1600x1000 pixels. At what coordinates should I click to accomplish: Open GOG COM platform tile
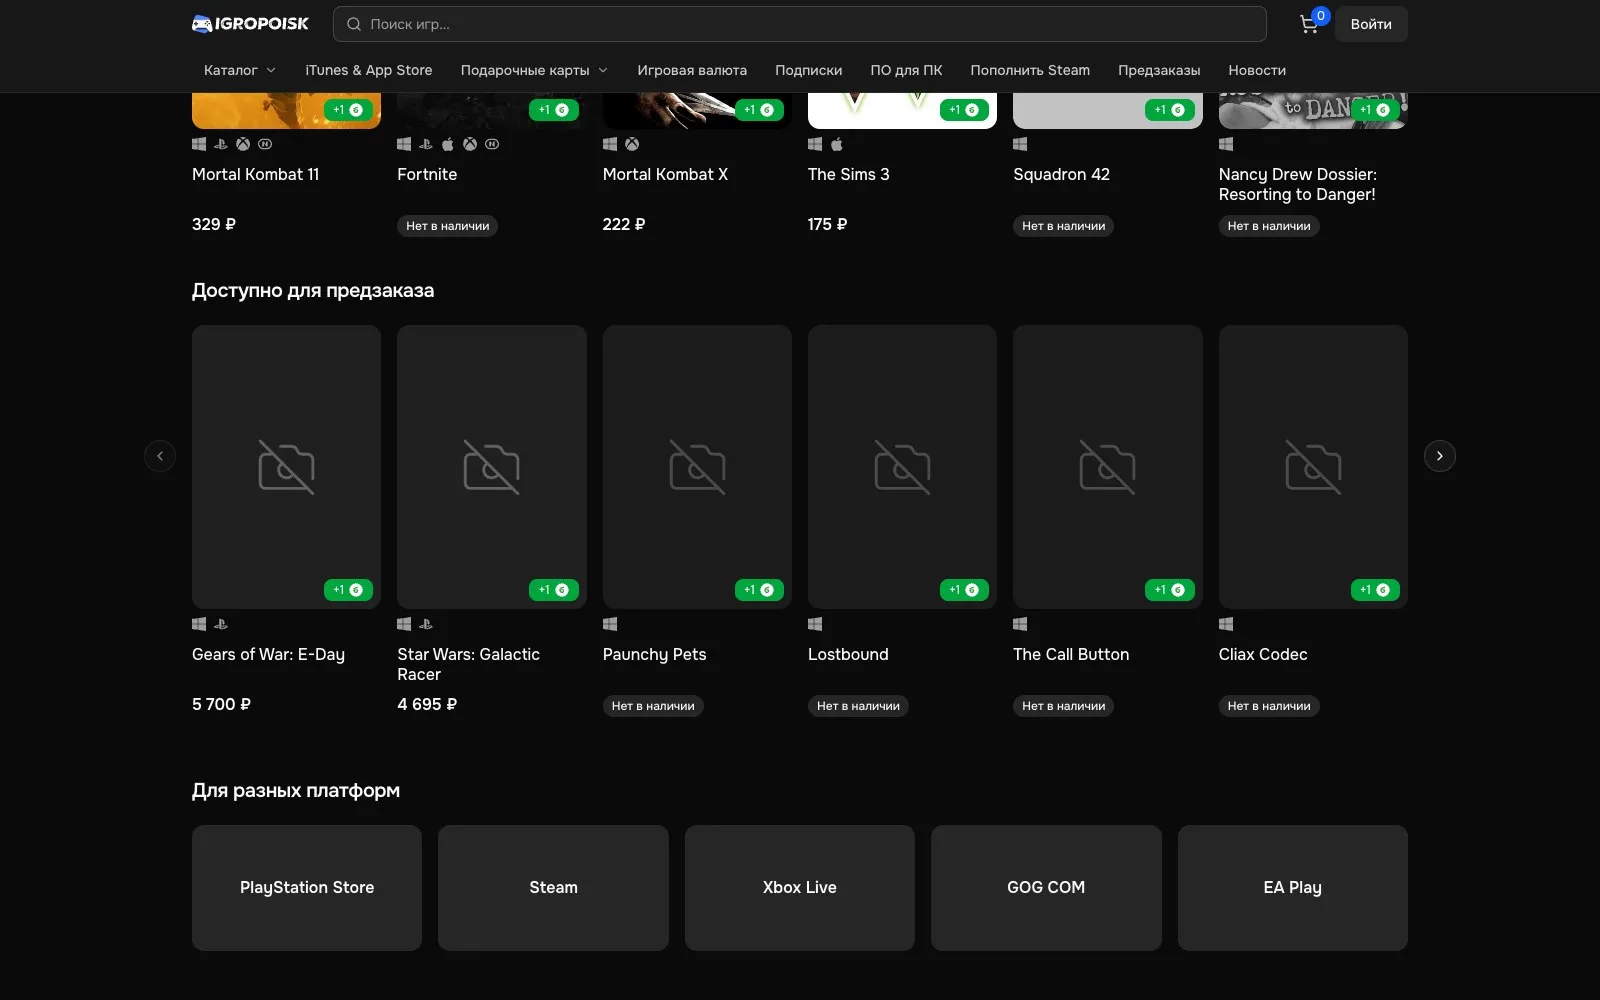click(1046, 888)
